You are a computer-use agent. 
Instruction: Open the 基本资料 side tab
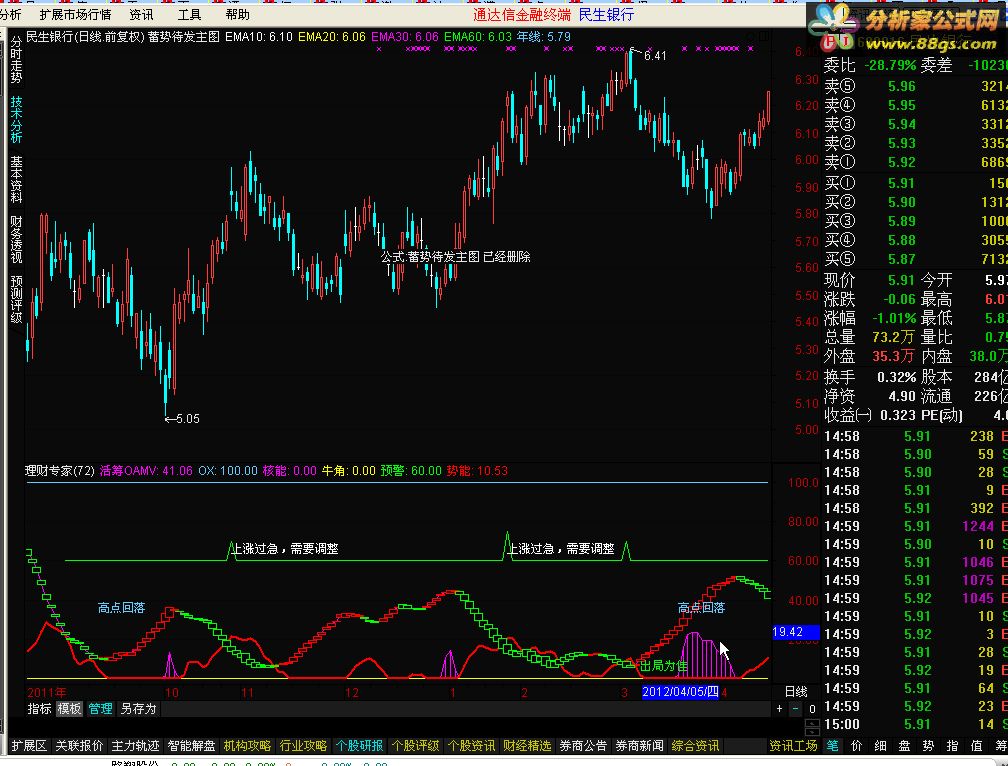pos(16,179)
